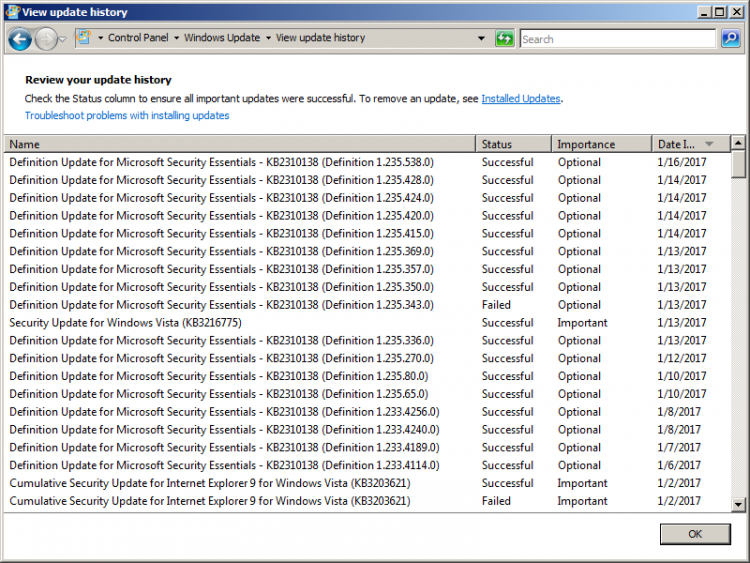Sort by Date Installed column header
750x563 pixels.
691,144
